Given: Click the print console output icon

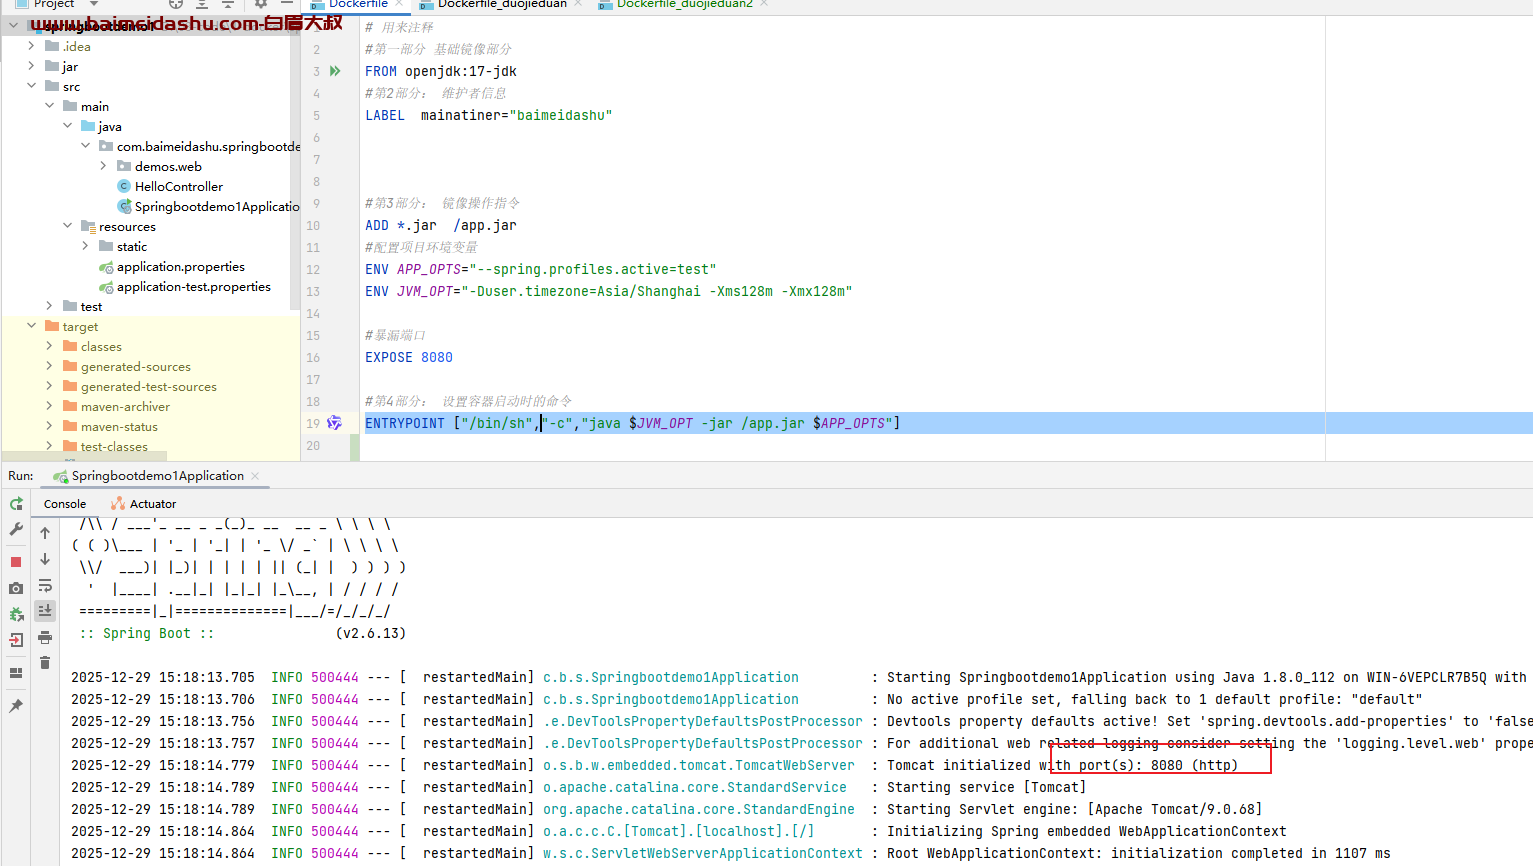Looking at the screenshot, I should click(x=45, y=637).
